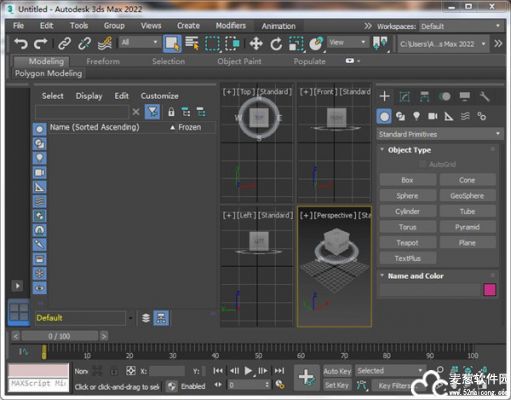This screenshot has height=400, width=511.
Task: Choose Rectangular Selection Region tool
Action: click(213, 44)
